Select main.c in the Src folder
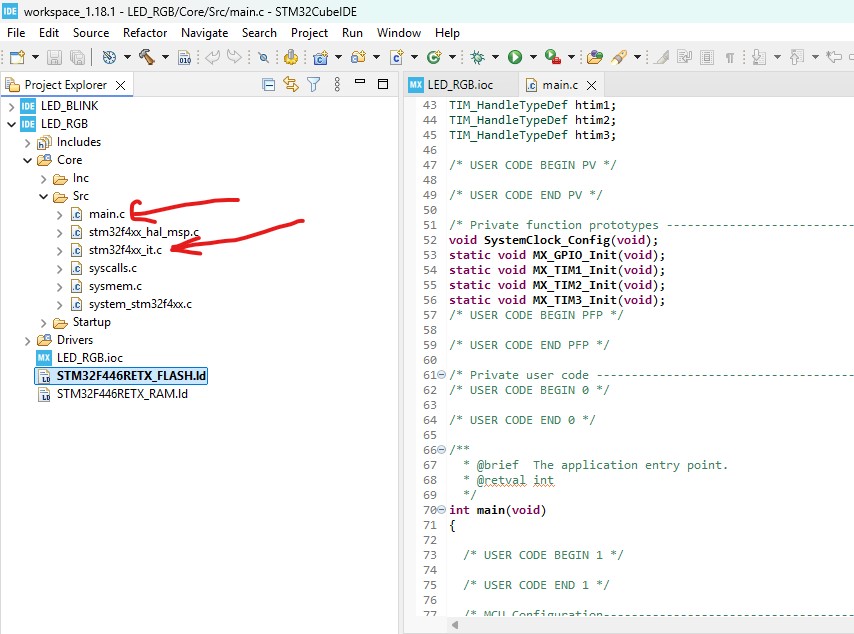Screen dimensions: 854x634 (x=107, y=214)
